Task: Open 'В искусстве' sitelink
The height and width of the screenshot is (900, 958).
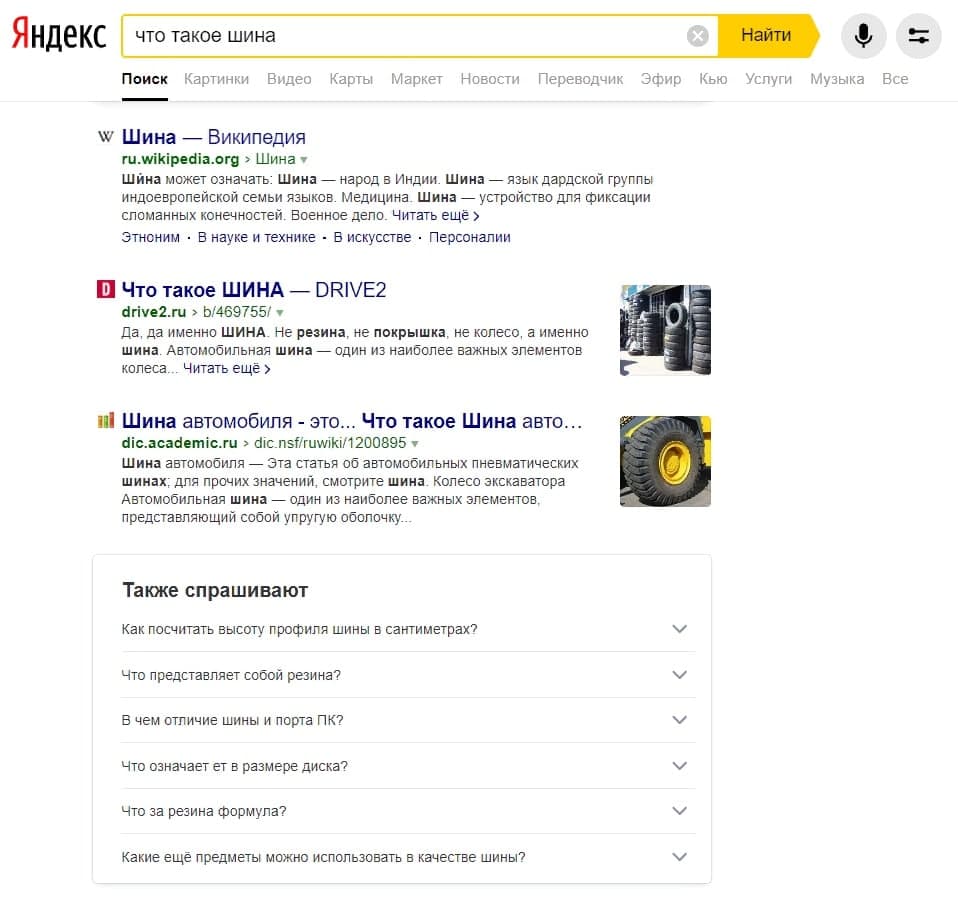Action: click(x=372, y=237)
